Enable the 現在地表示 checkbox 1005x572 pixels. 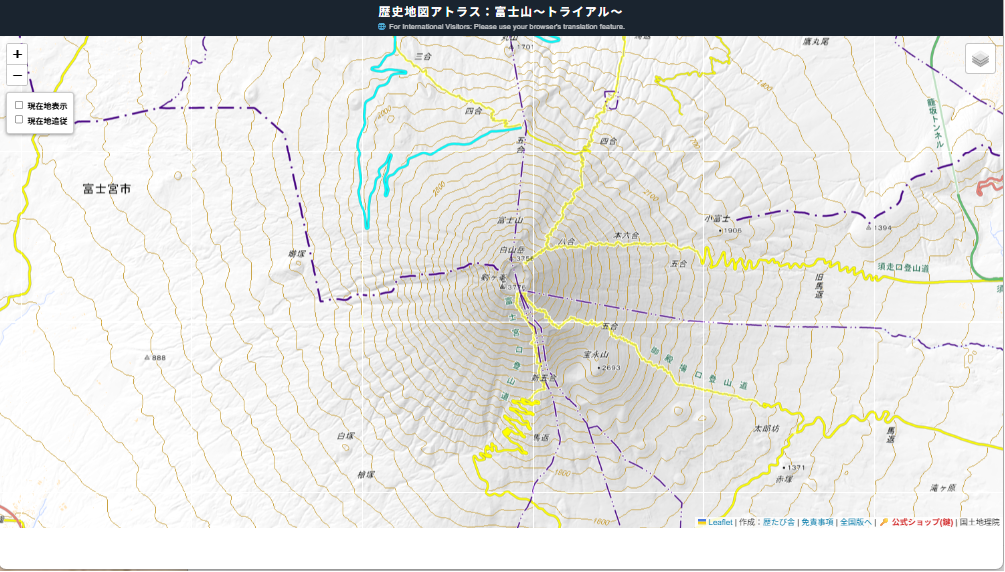(19, 105)
